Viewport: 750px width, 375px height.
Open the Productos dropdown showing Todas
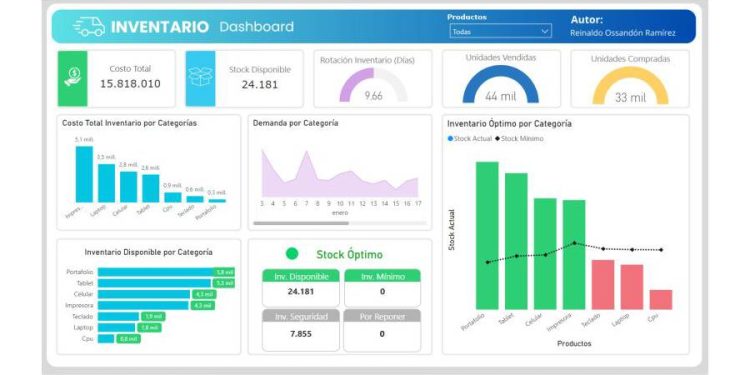pyautogui.click(x=500, y=31)
